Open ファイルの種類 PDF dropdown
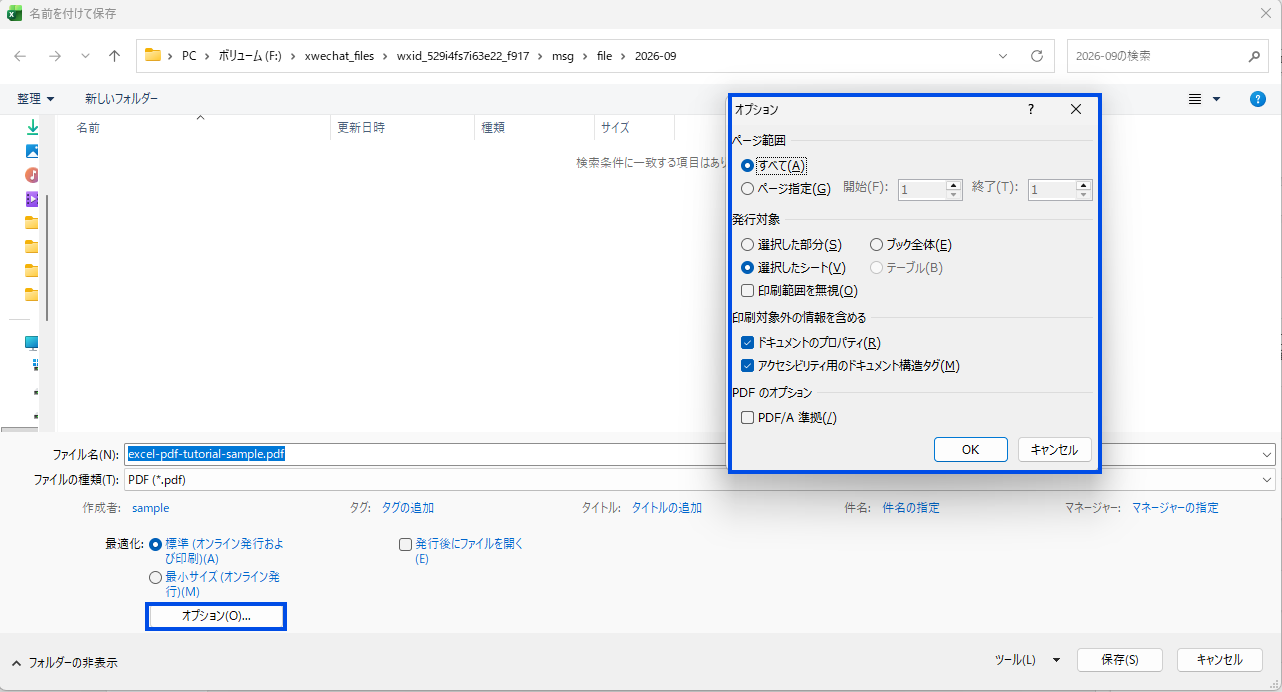The width and height of the screenshot is (1282, 692). [1267, 479]
